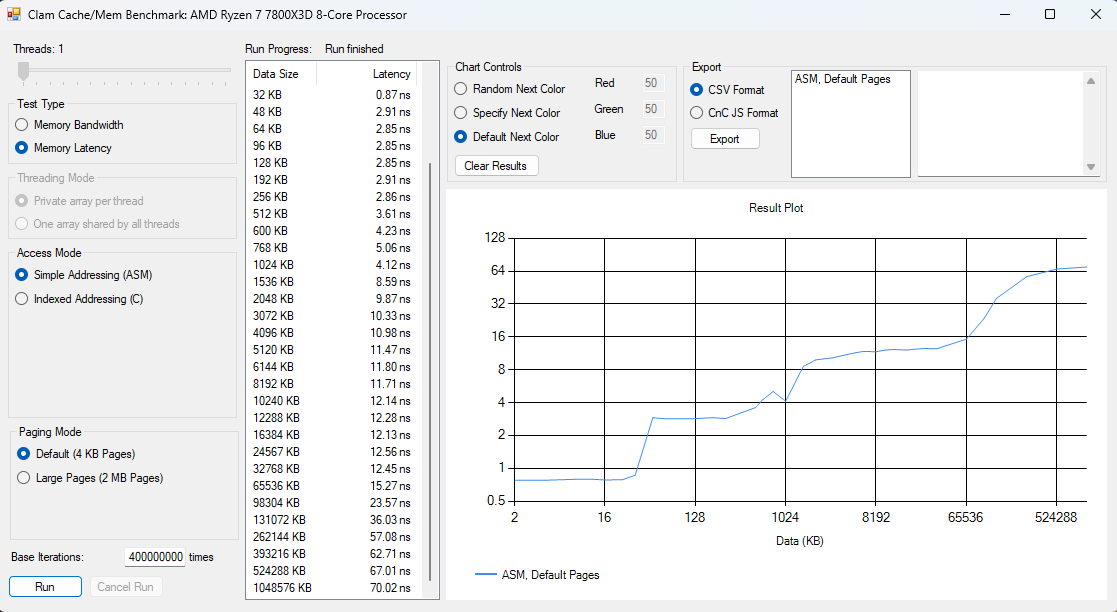The image size is (1117, 612).
Task: Click the Export button
Action: pos(725,139)
